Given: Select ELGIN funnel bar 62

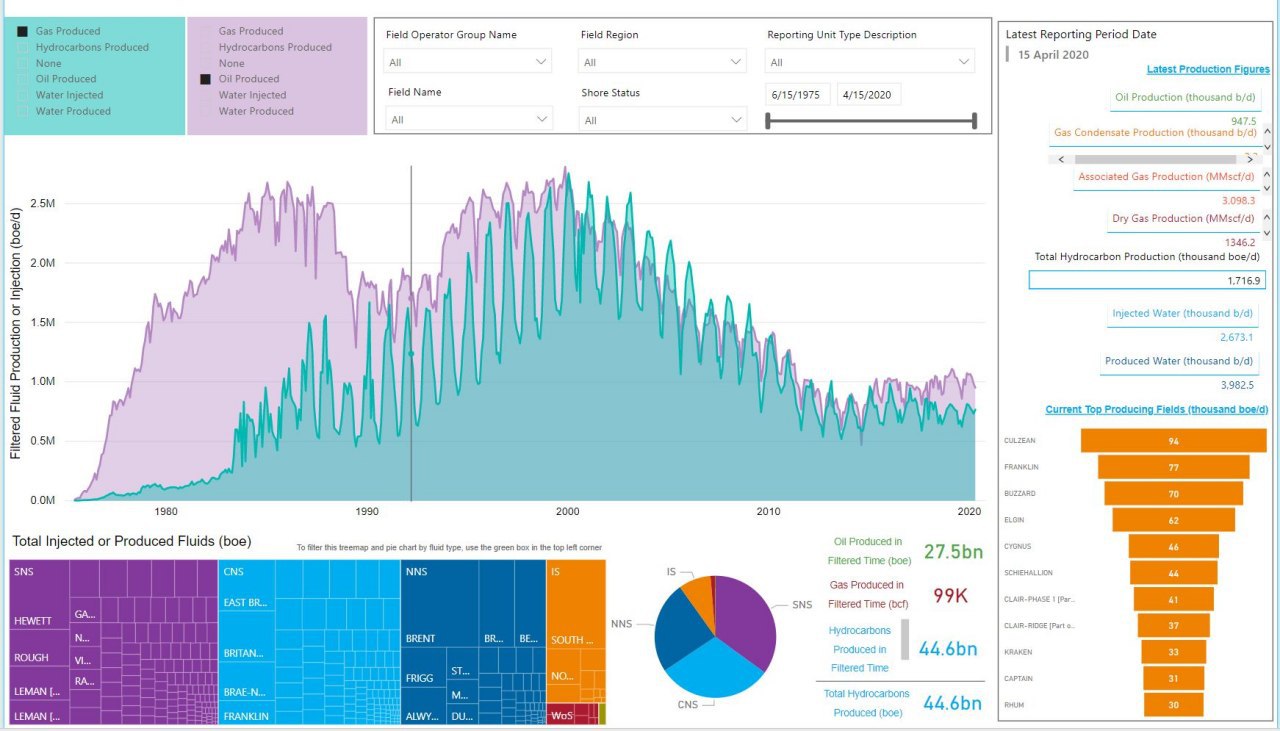Looking at the screenshot, I should pyautogui.click(x=1173, y=520).
